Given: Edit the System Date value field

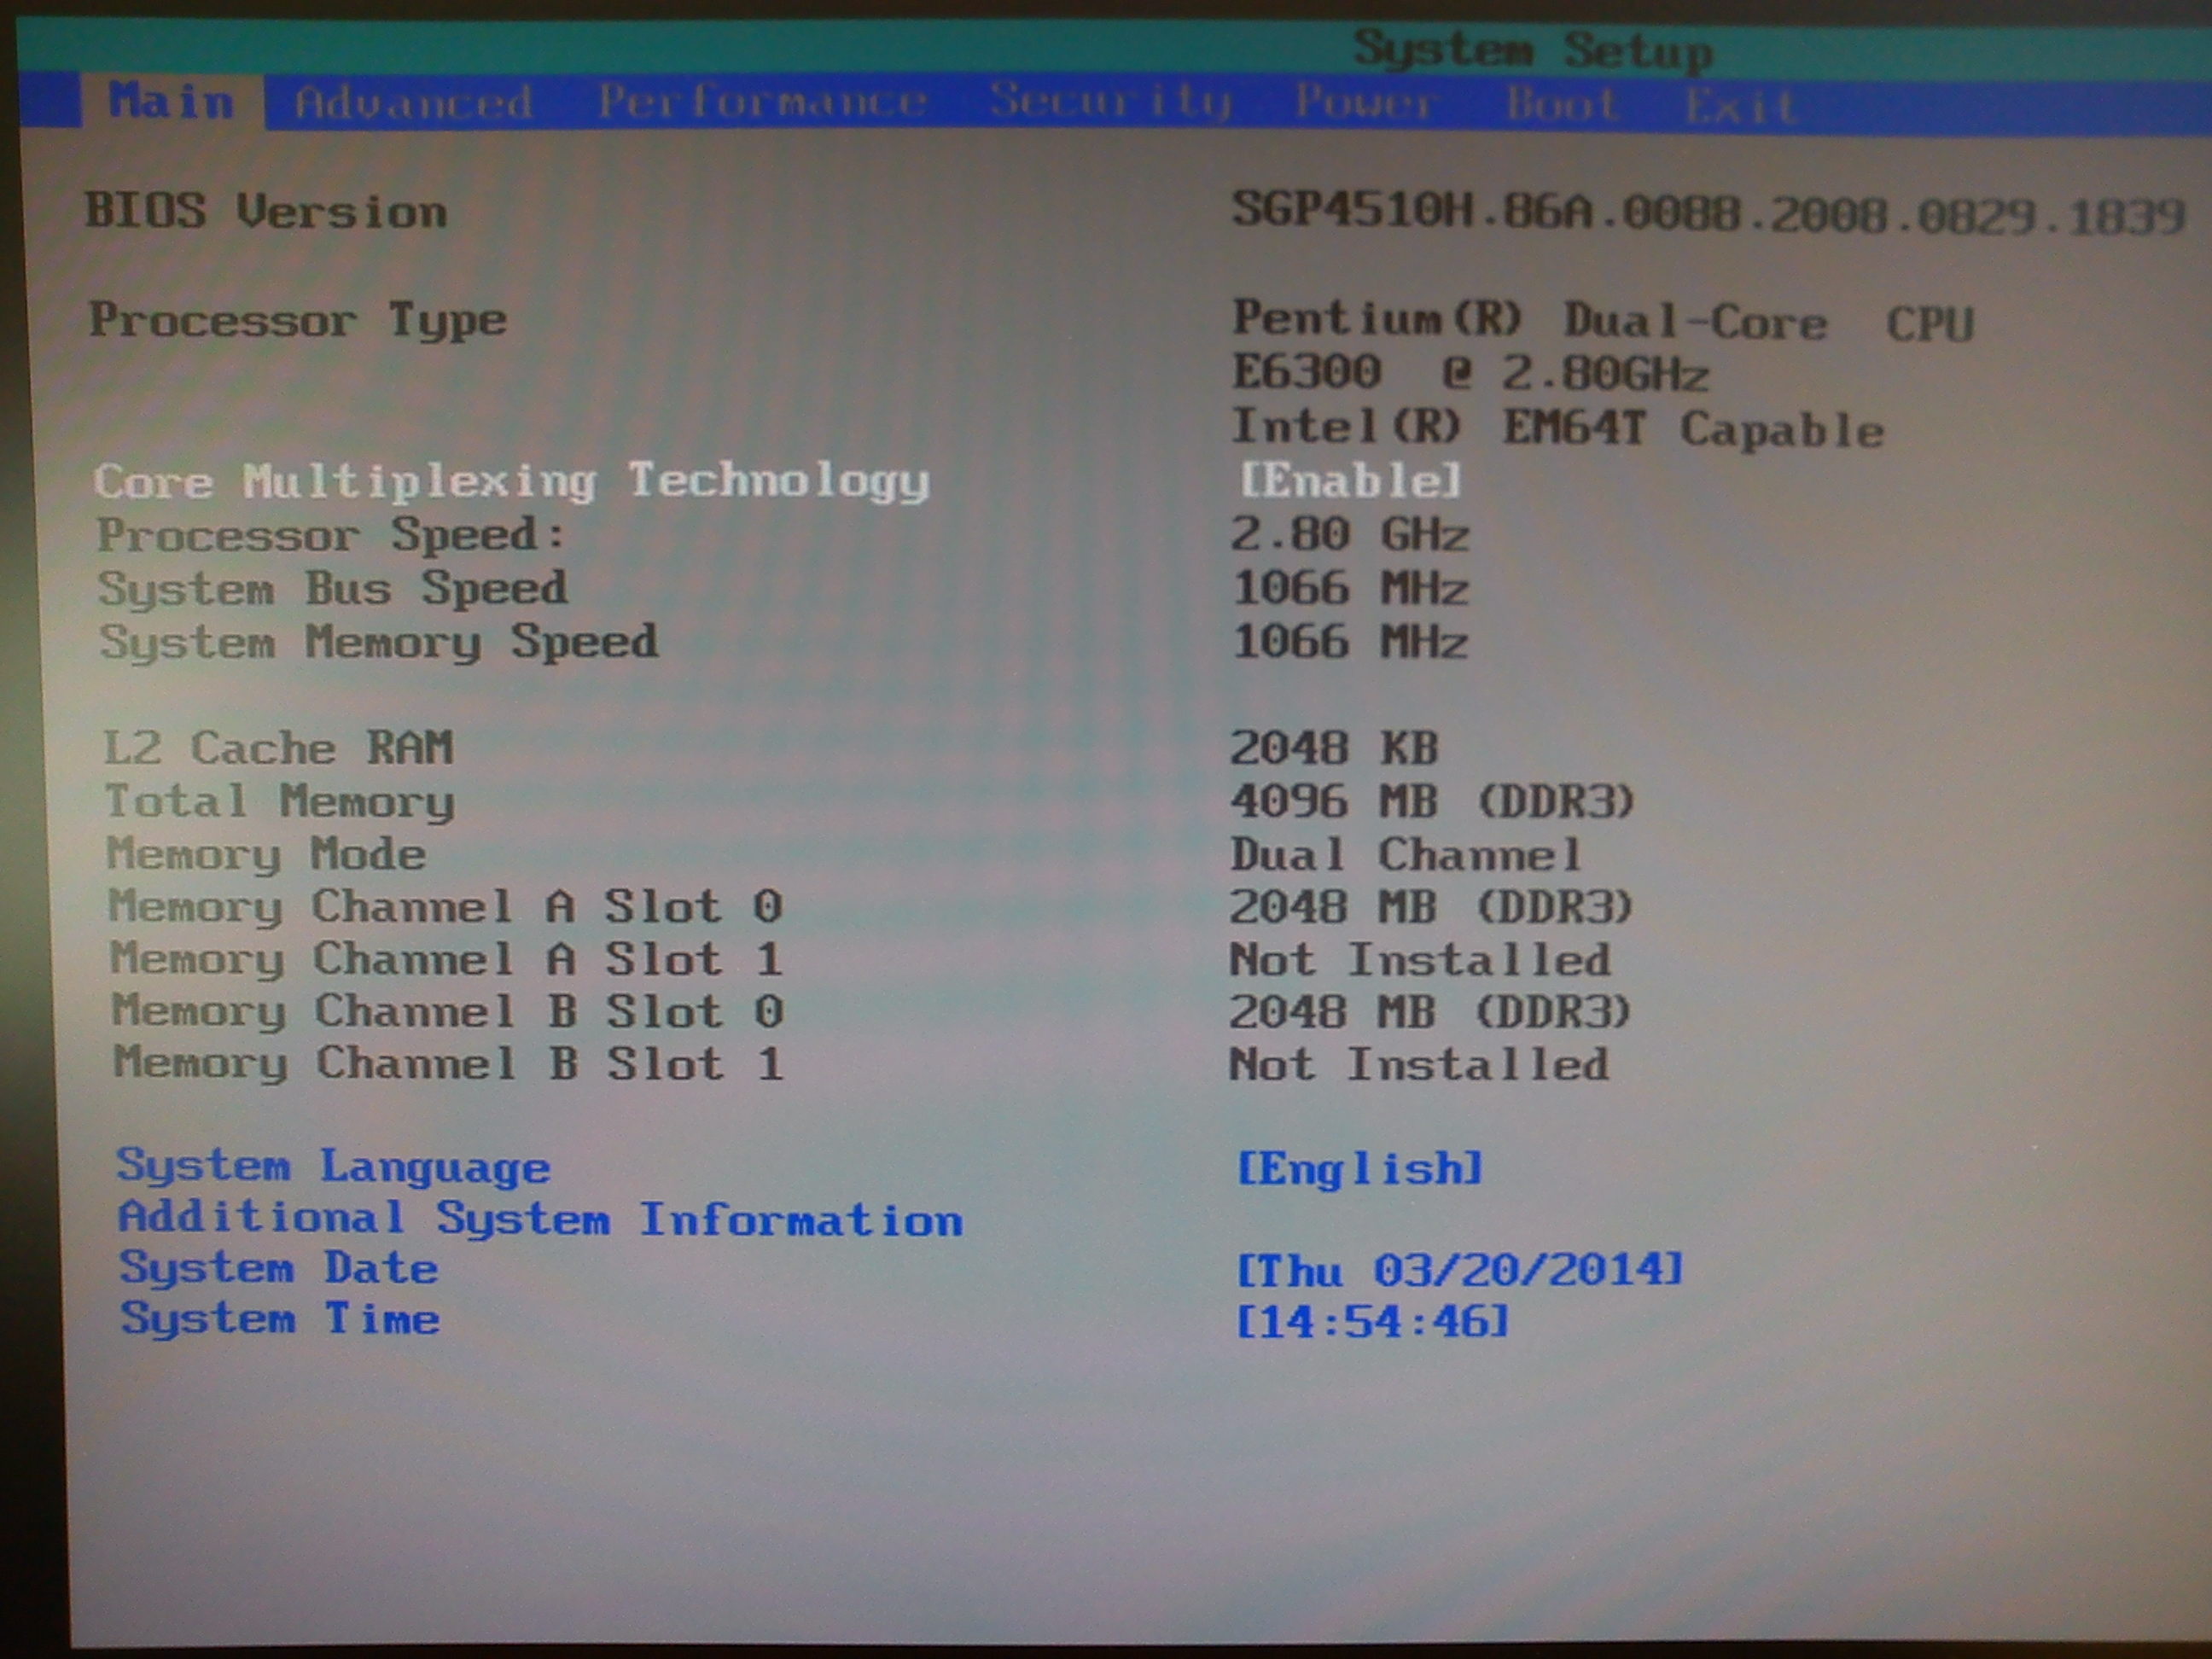Looking at the screenshot, I should 1459,1270.
